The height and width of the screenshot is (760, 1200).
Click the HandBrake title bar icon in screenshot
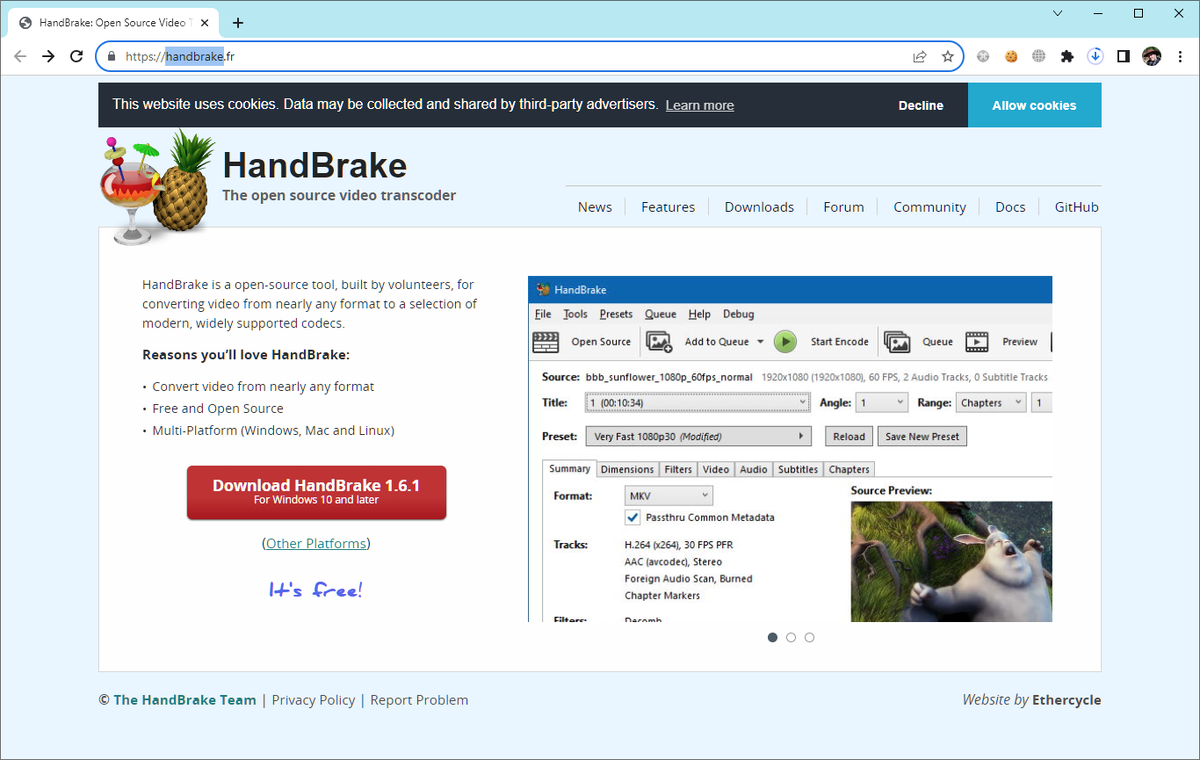(x=543, y=290)
